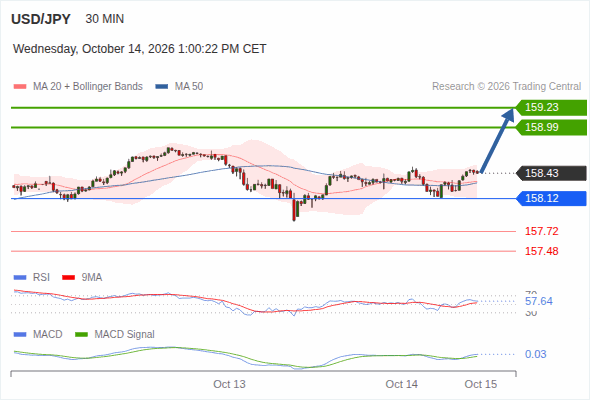
Task: Click the 158.12 pivot price tag
Action: click(551, 198)
